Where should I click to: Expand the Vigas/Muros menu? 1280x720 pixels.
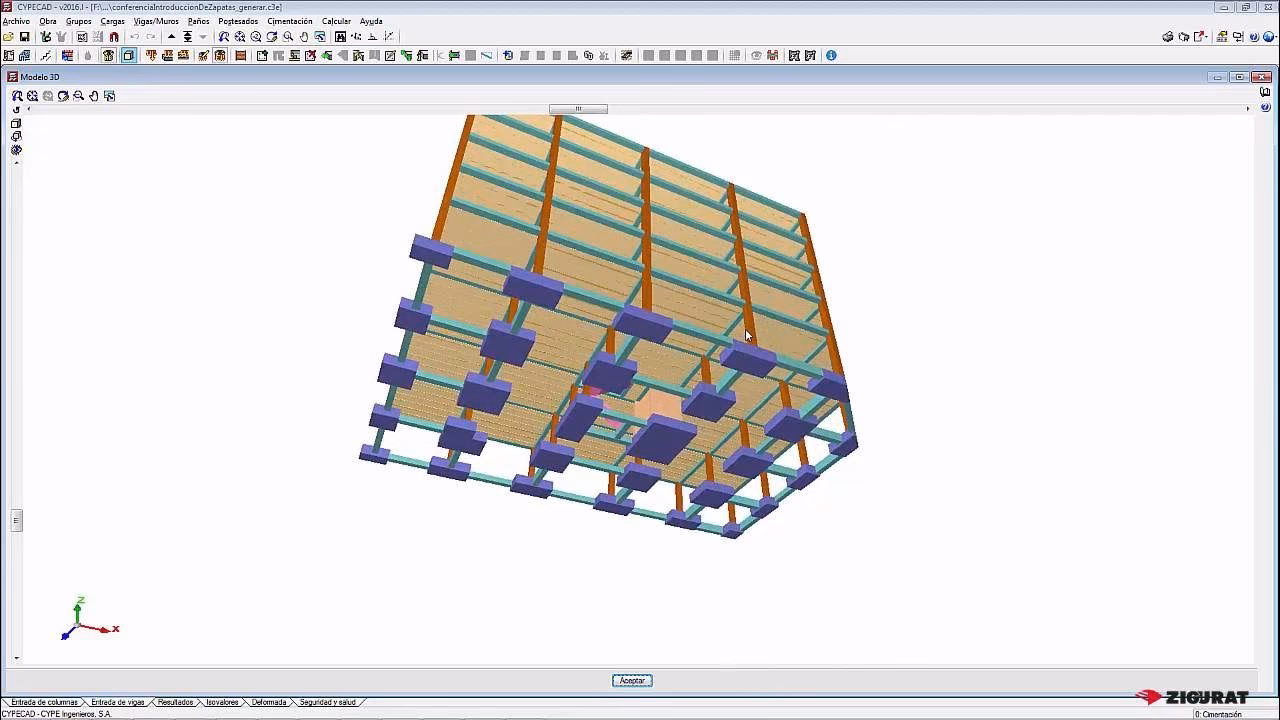[x=156, y=21]
